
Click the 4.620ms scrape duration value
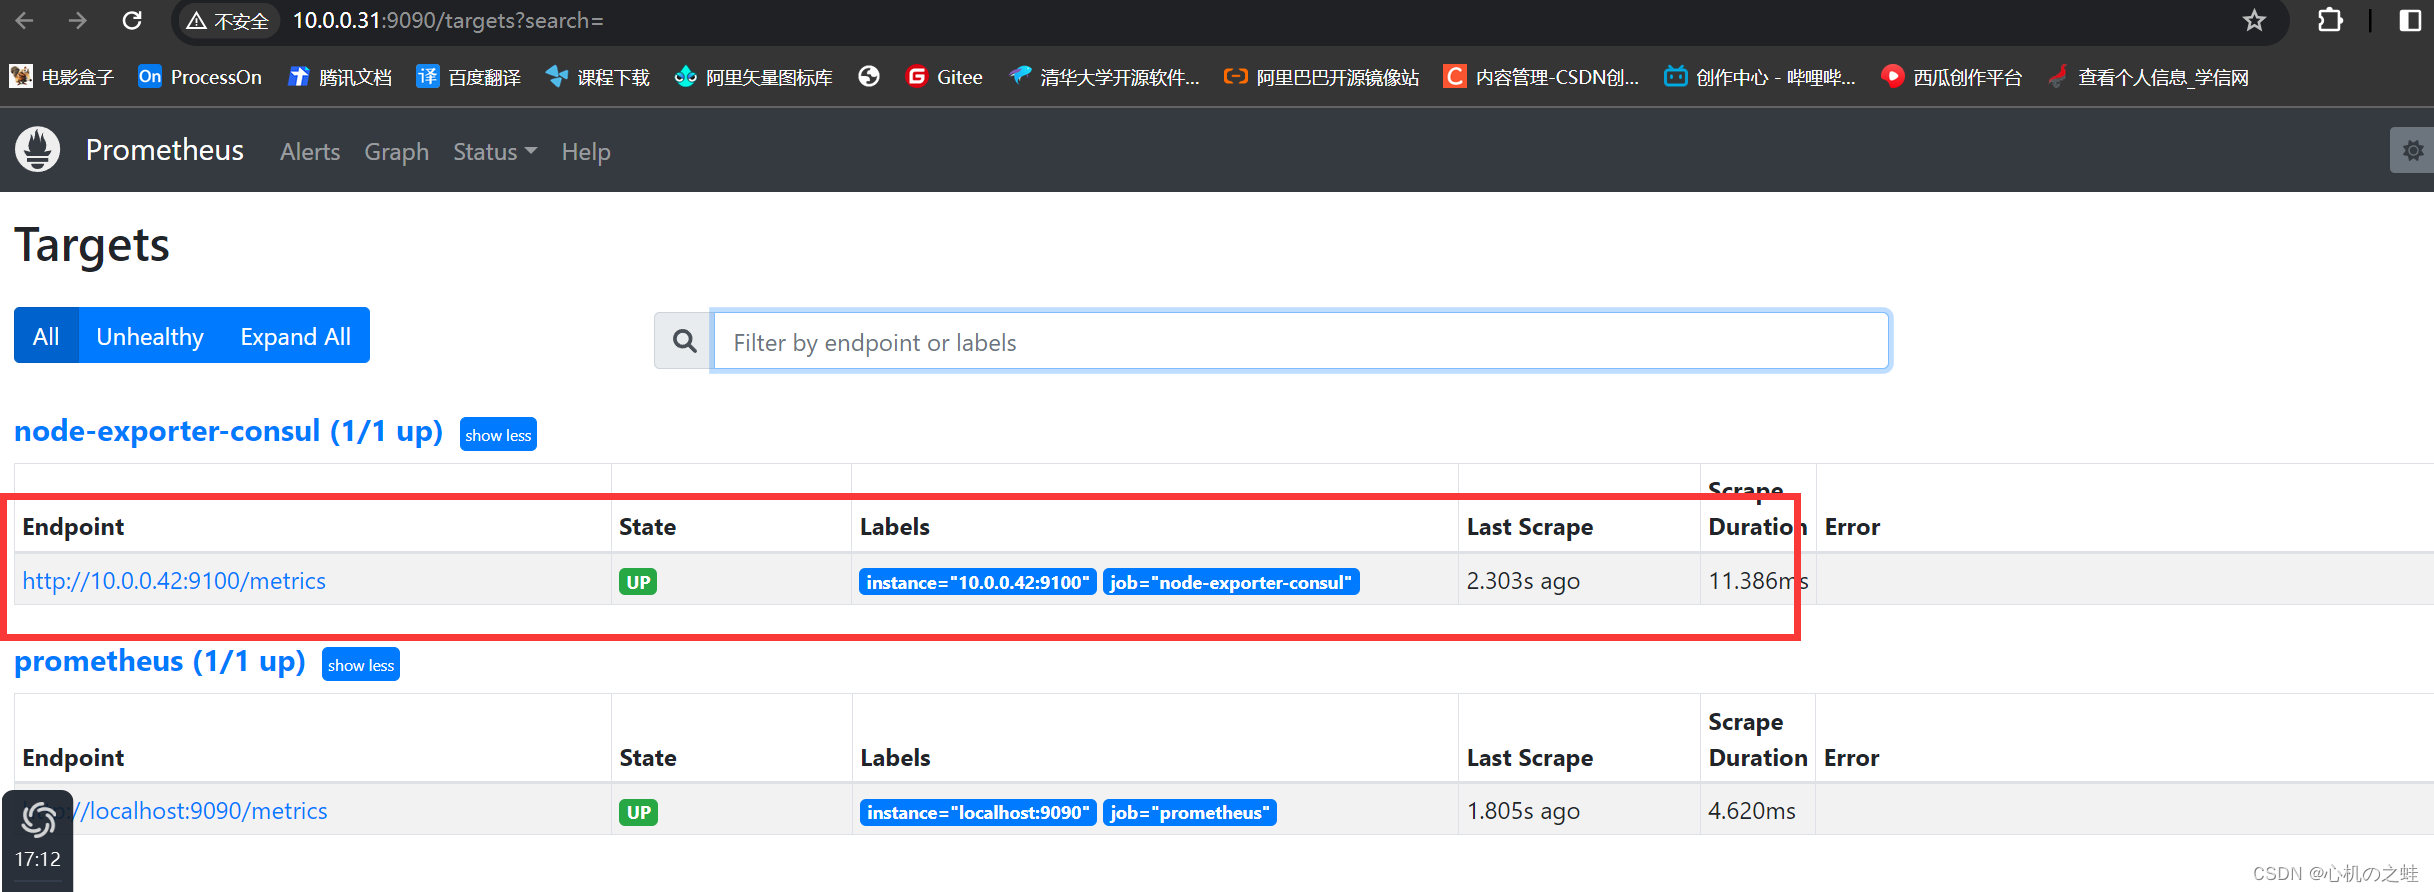(x=1752, y=811)
